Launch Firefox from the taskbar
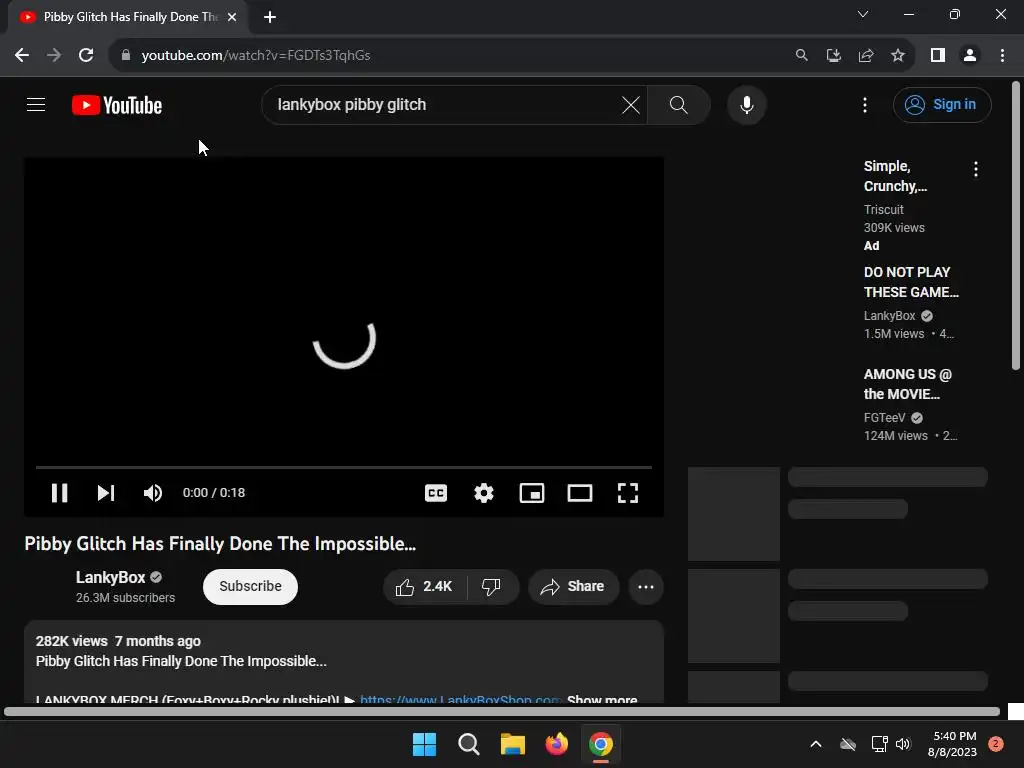Image resolution: width=1024 pixels, height=768 pixels. click(x=556, y=744)
